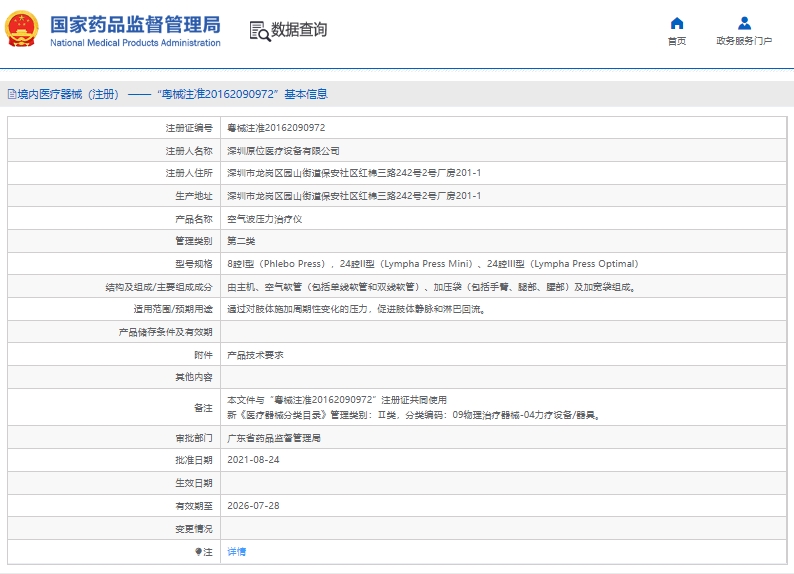794x574 pixels.
Task: Click 注册证编号 row label
Action: pos(189,128)
